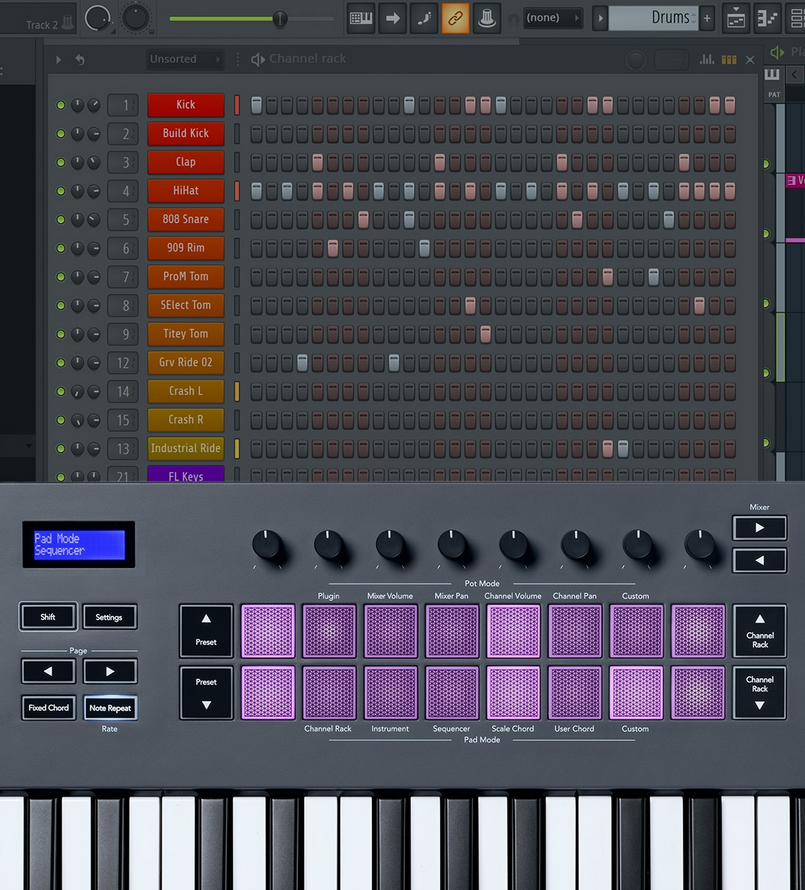Click the Channel Rack pad mode pad
805x890 pixels.
click(329, 693)
